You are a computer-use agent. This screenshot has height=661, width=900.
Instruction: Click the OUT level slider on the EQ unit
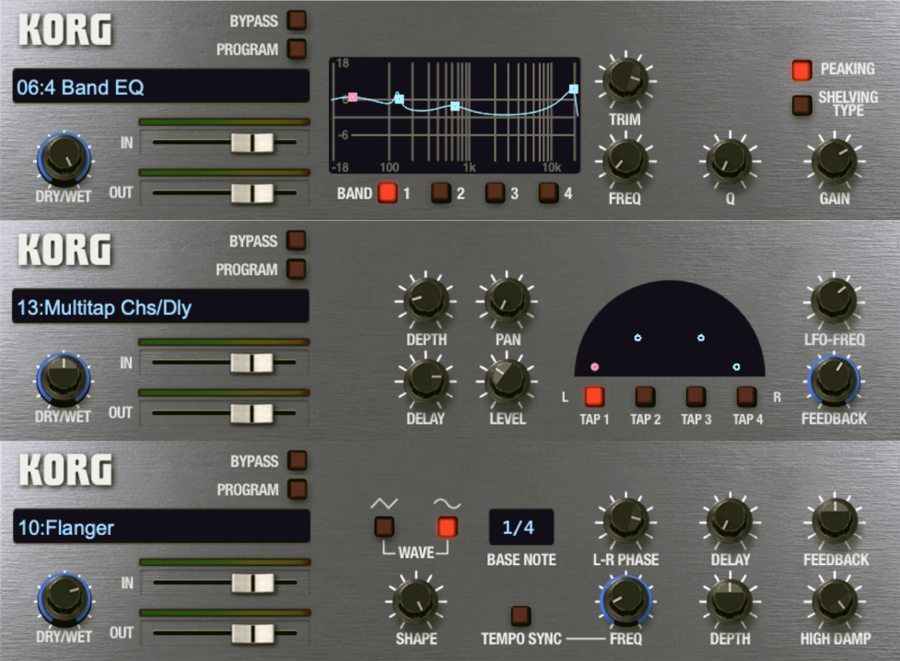coord(252,193)
